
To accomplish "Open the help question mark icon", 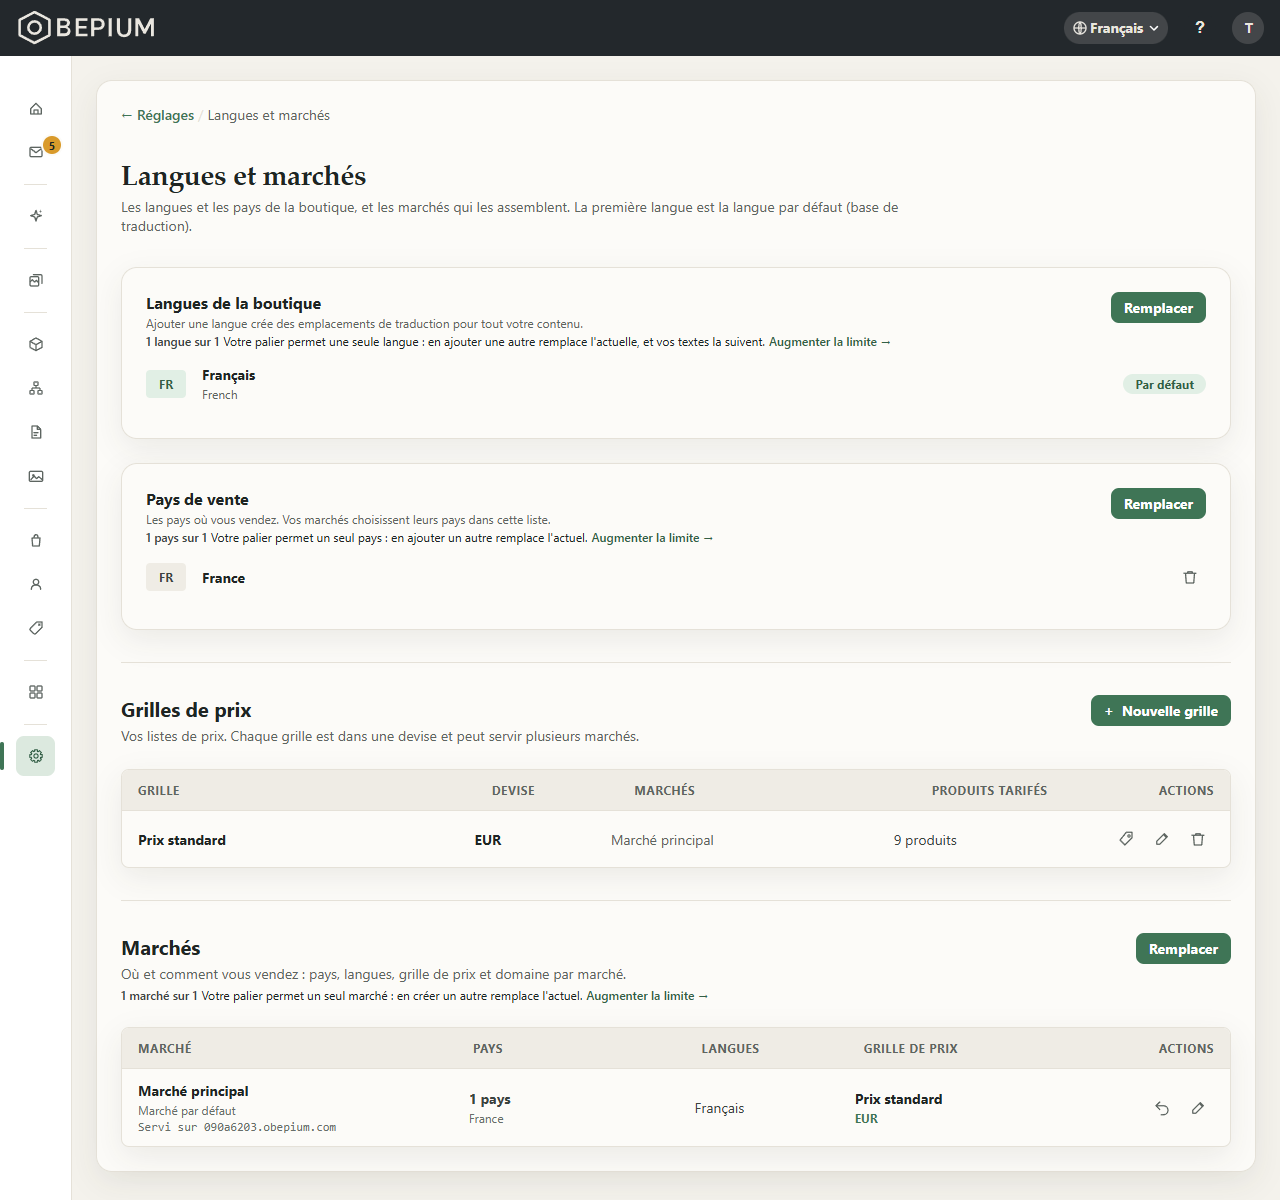I will pos(1200,28).
